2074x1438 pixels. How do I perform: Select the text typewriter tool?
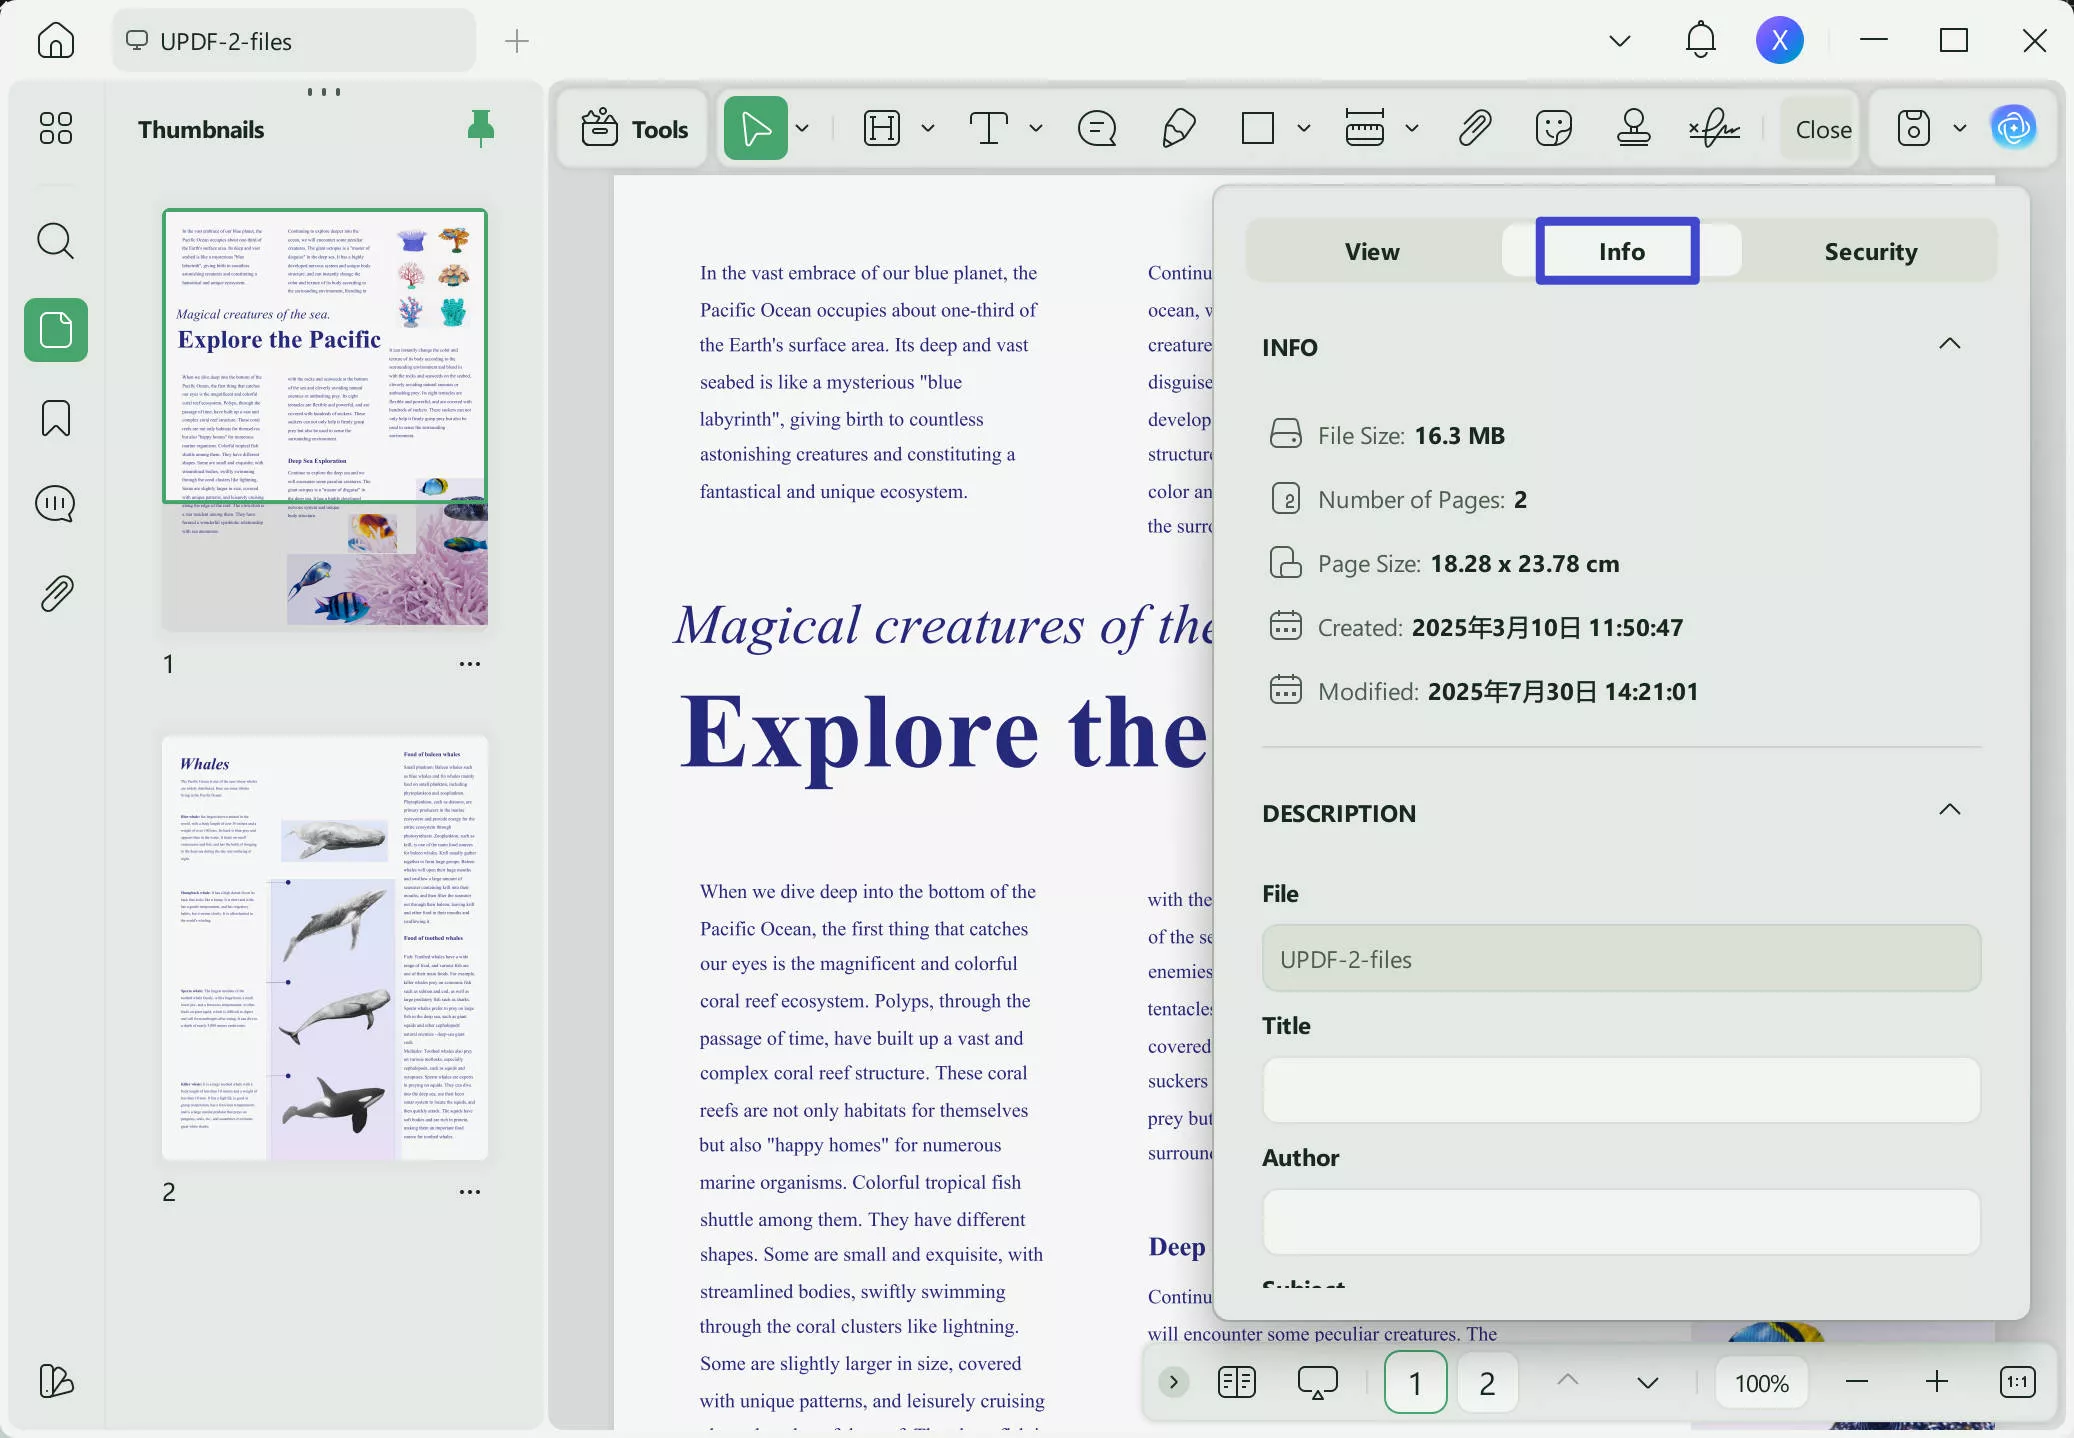[x=988, y=128]
